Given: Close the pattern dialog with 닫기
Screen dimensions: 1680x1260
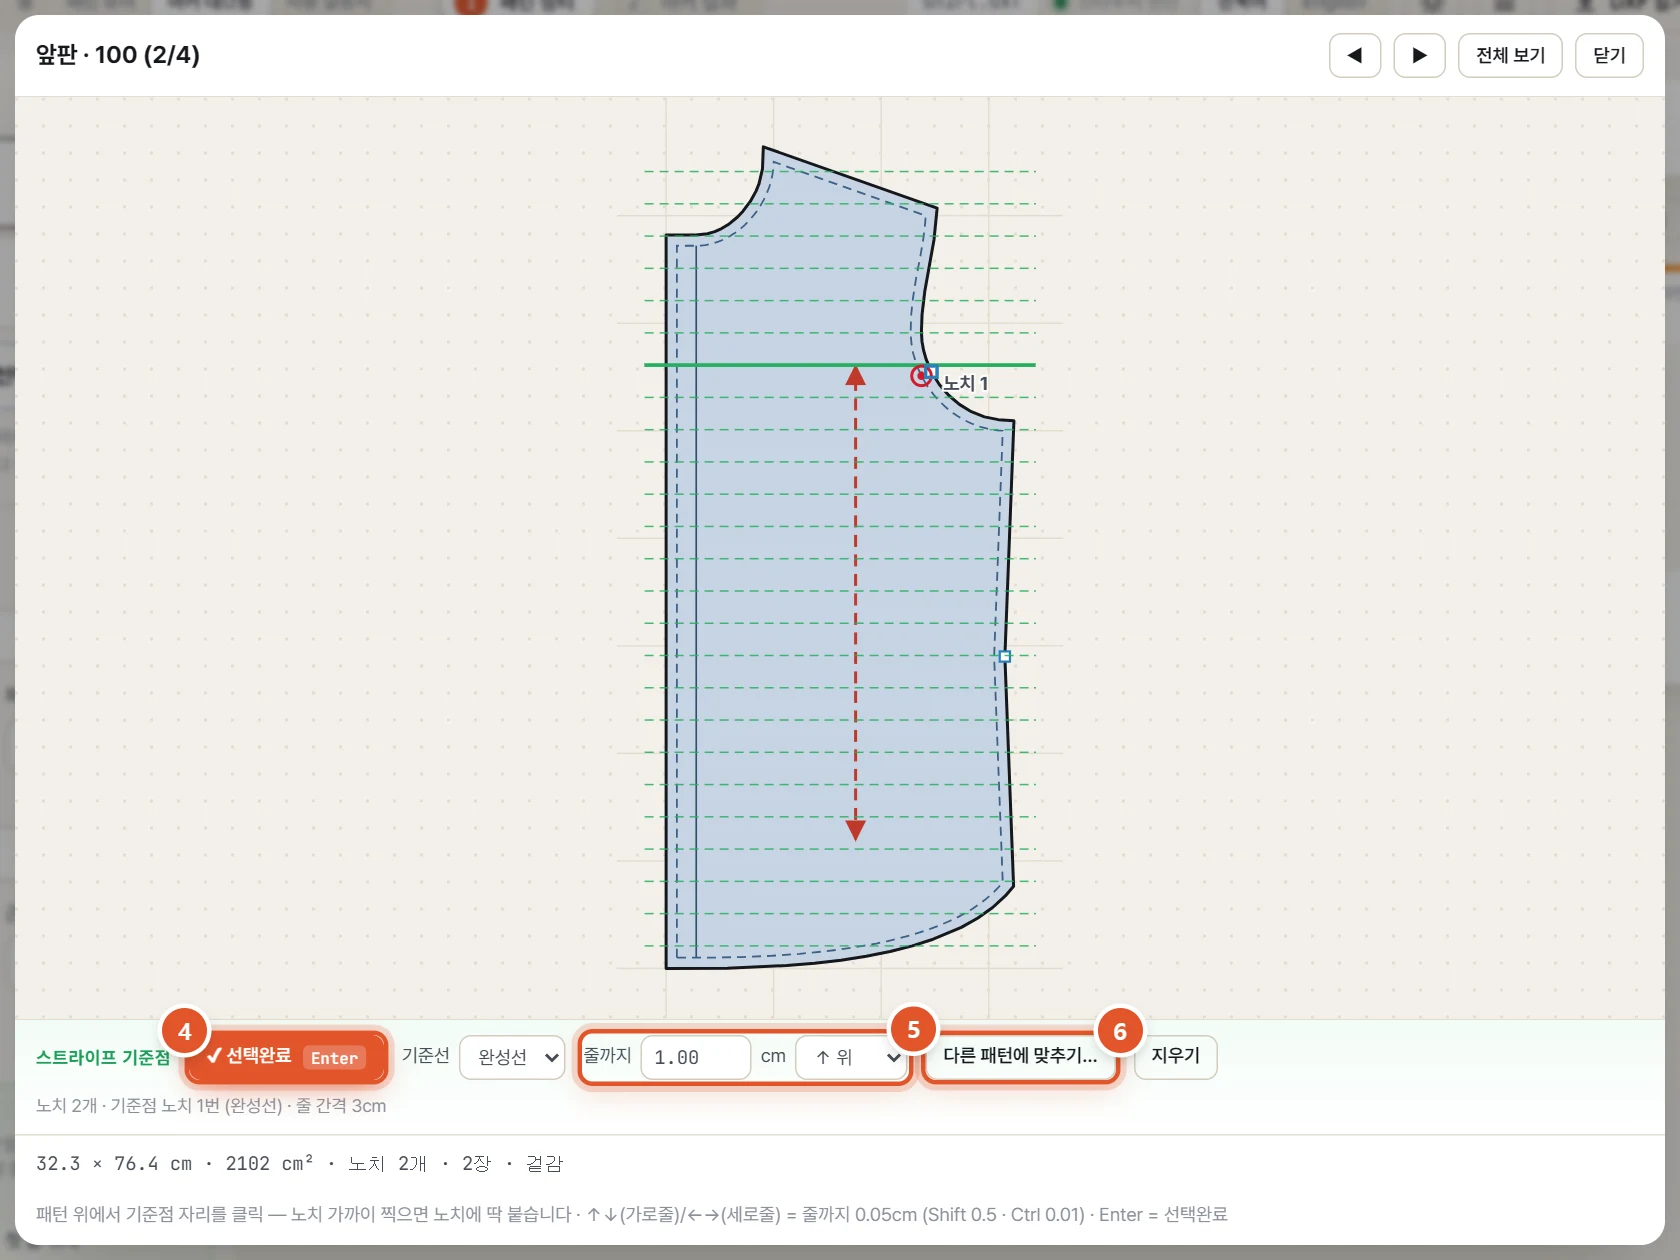Looking at the screenshot, I should 1609,55.
